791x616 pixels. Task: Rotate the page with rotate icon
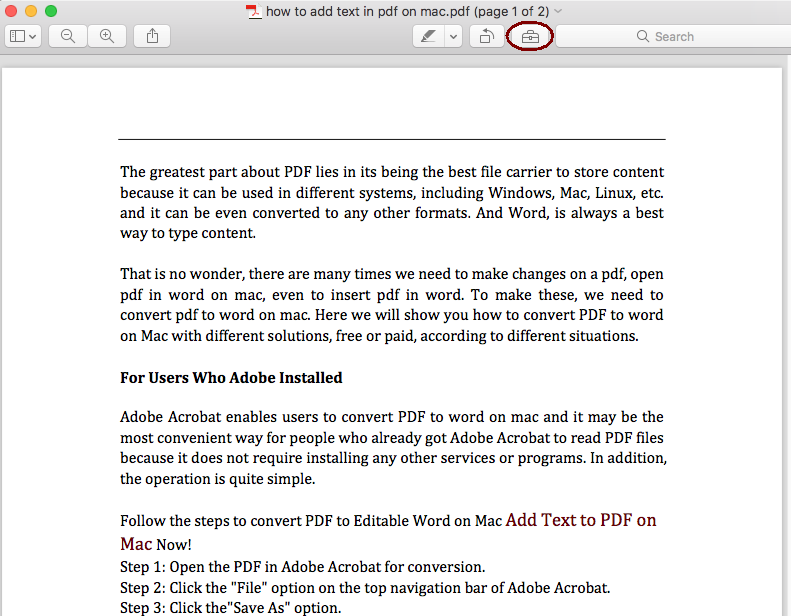[x=487, y=36]
